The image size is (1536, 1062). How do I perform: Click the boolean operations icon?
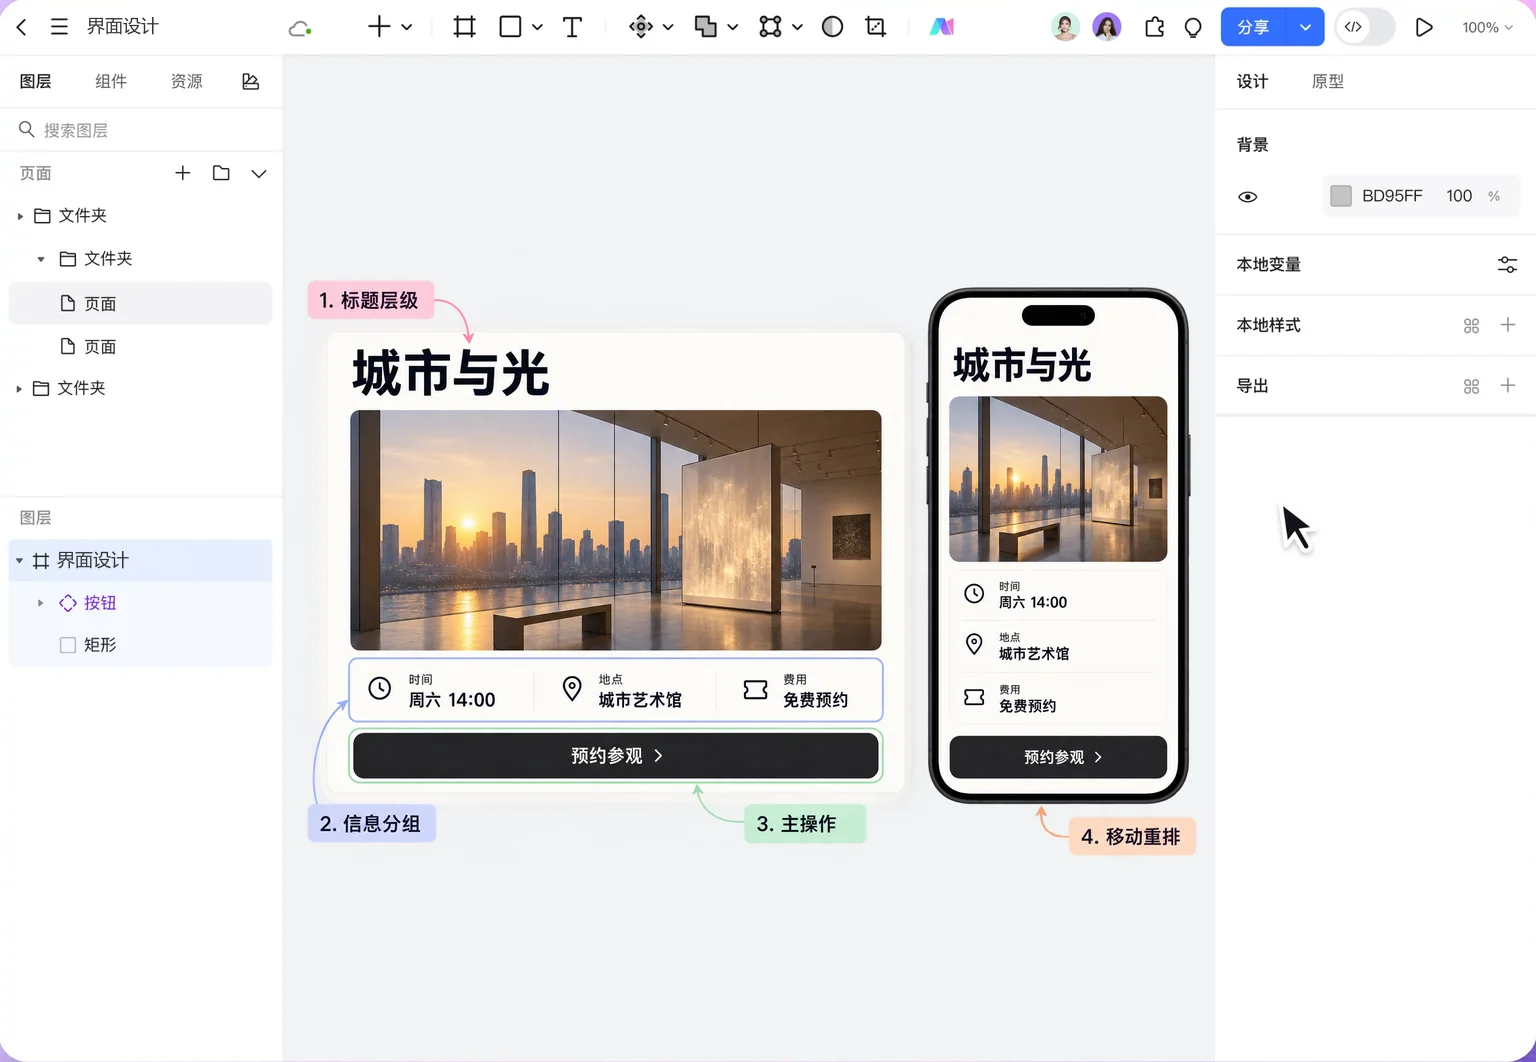pos(706,27)
